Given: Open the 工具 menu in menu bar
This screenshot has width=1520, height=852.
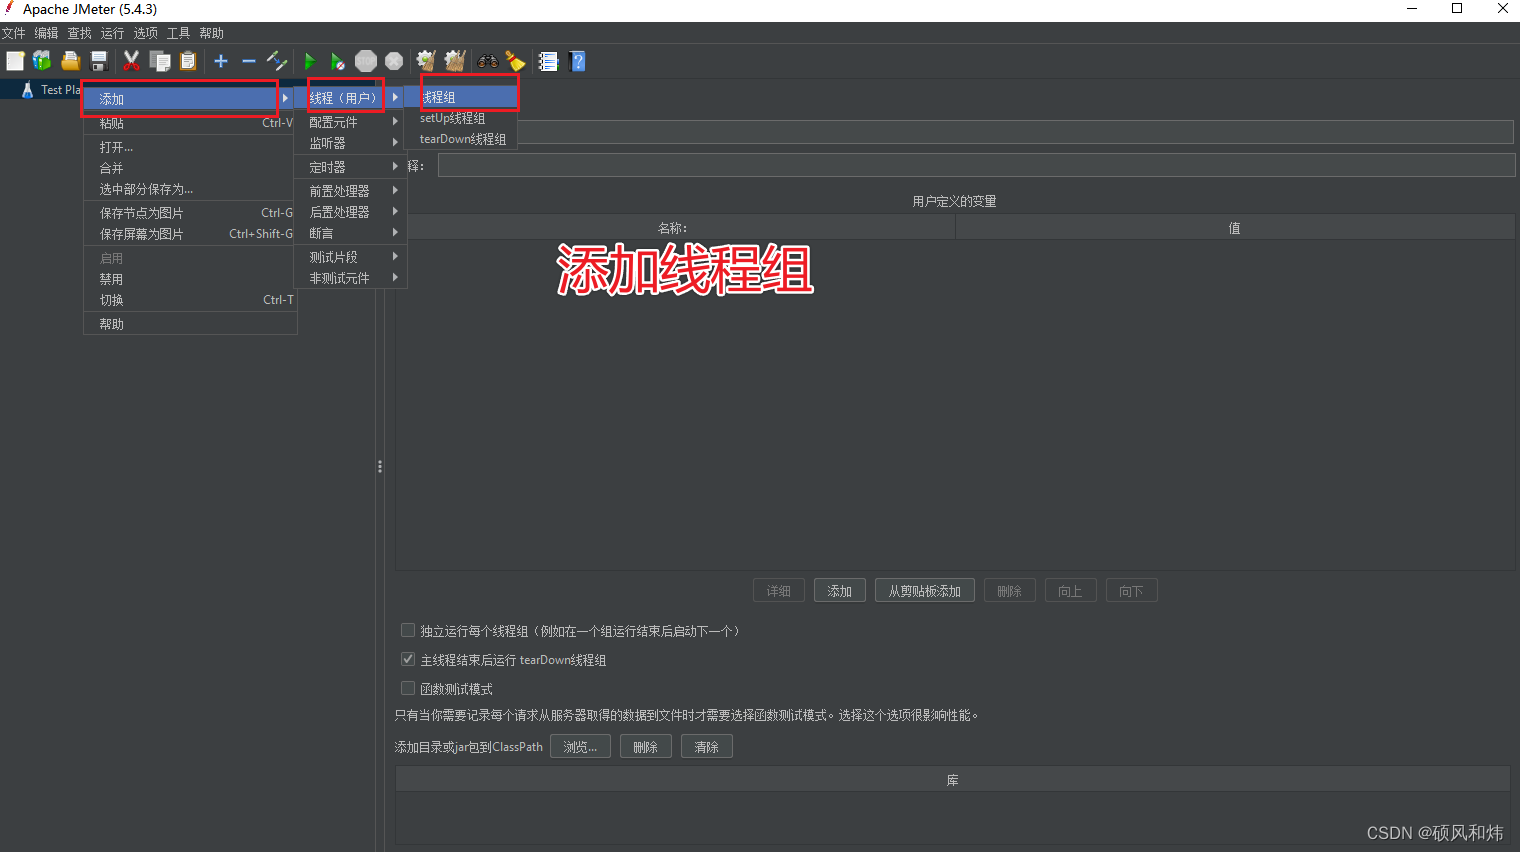Looking at the screenshot, I should [179, 33].
